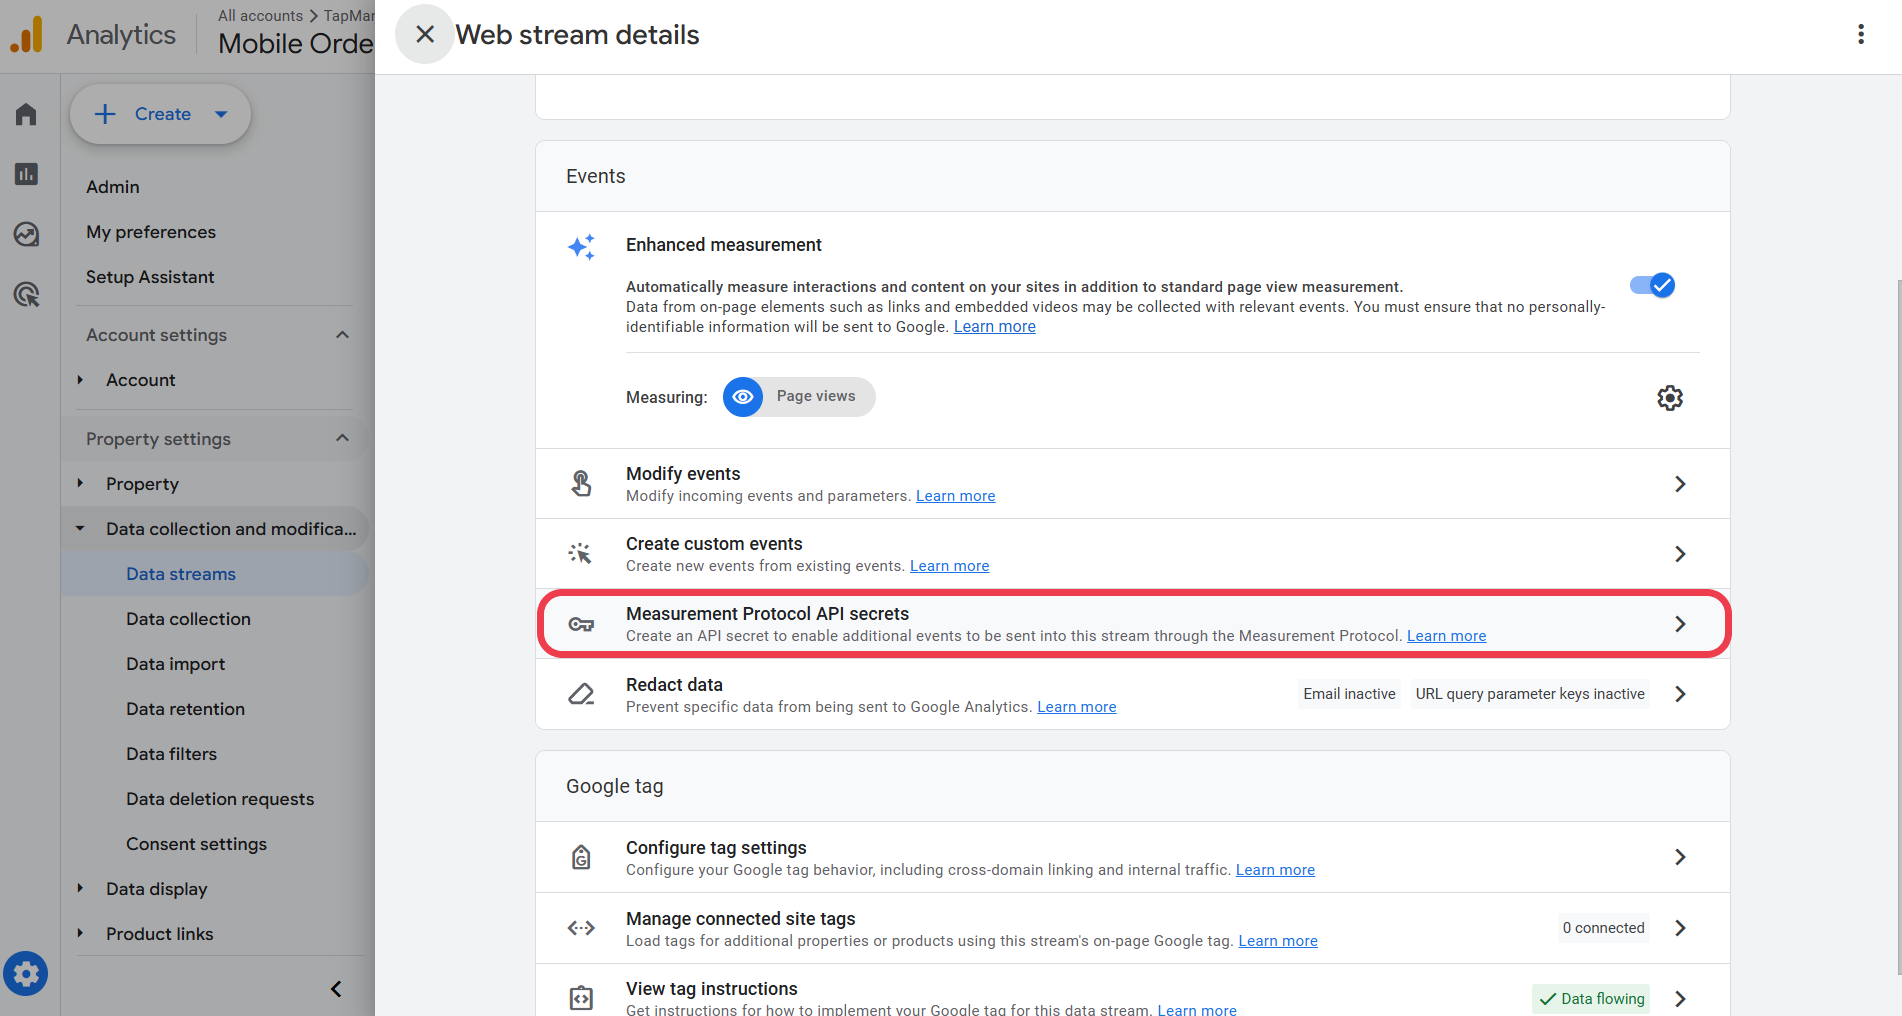Screen dimensions: 1902x1016
Task: Open Data import menu item
Action: click(x=176, y=664)
